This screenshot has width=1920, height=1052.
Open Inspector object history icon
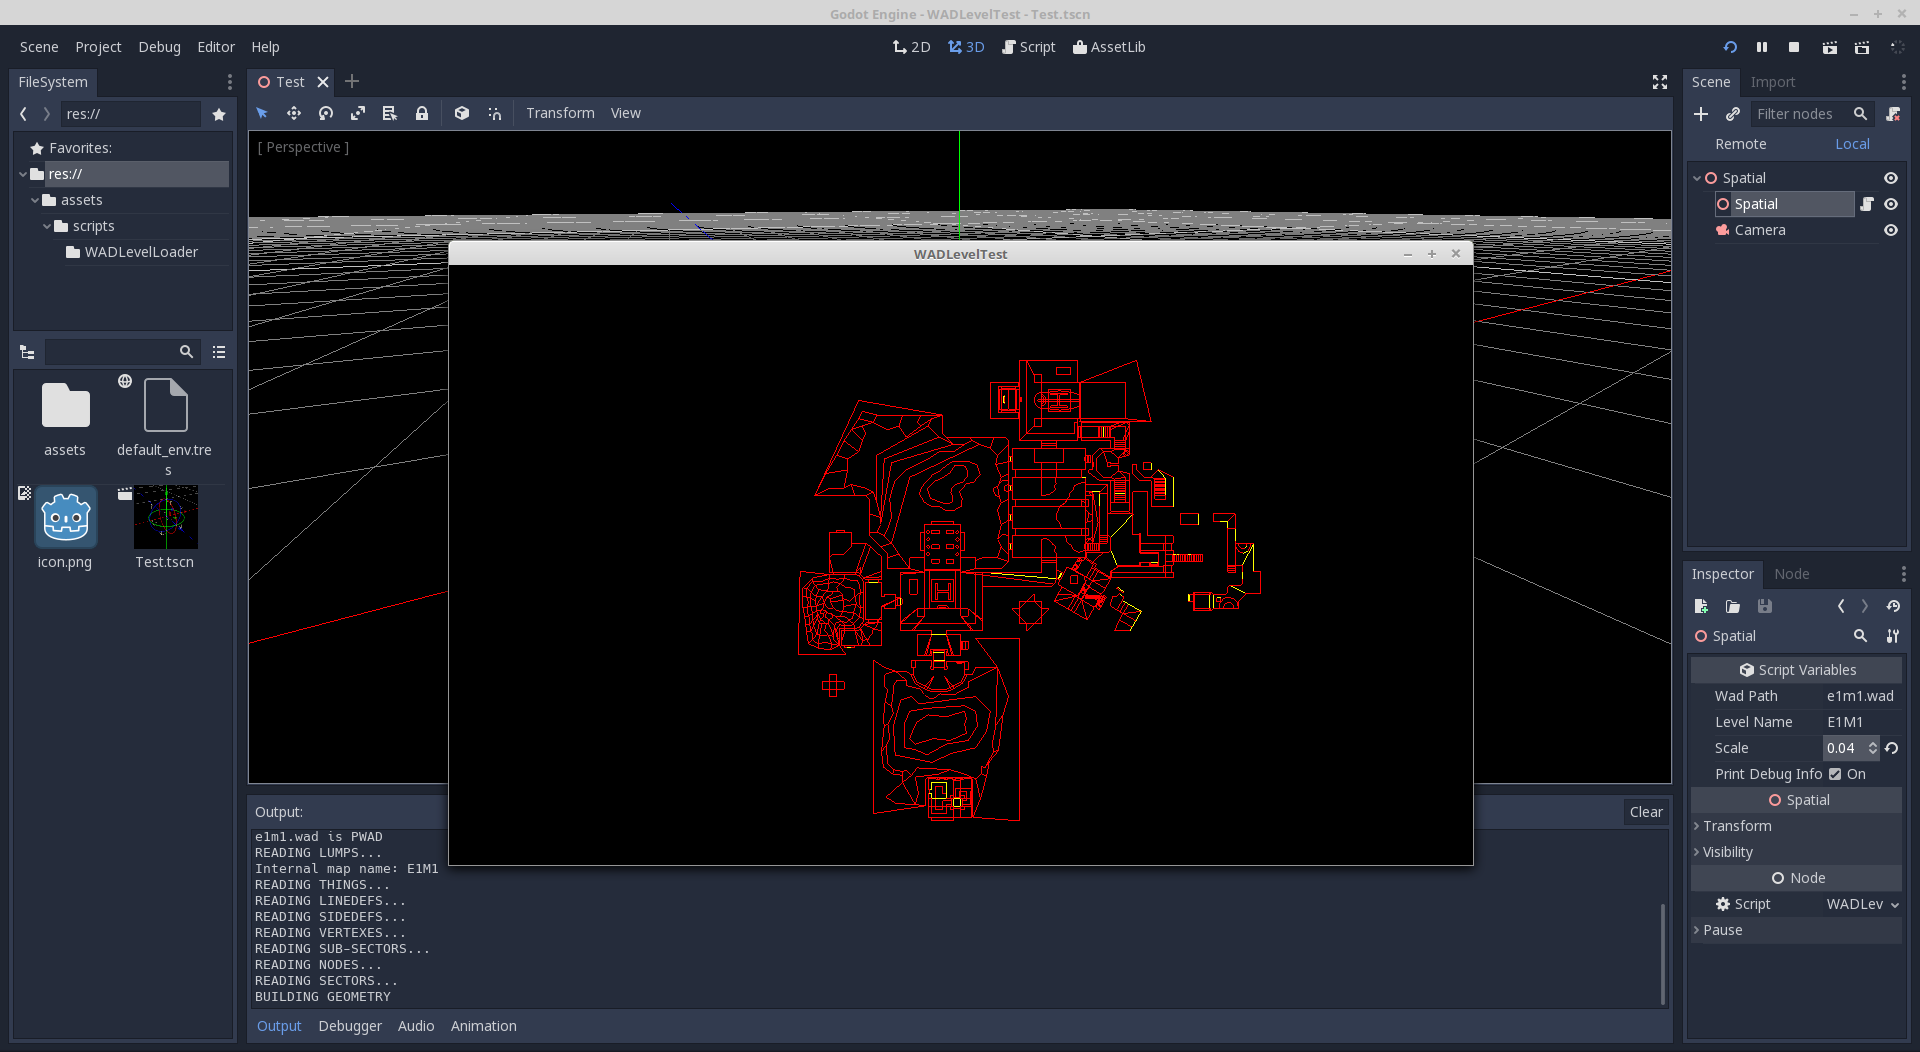[x=1893, y=606]
